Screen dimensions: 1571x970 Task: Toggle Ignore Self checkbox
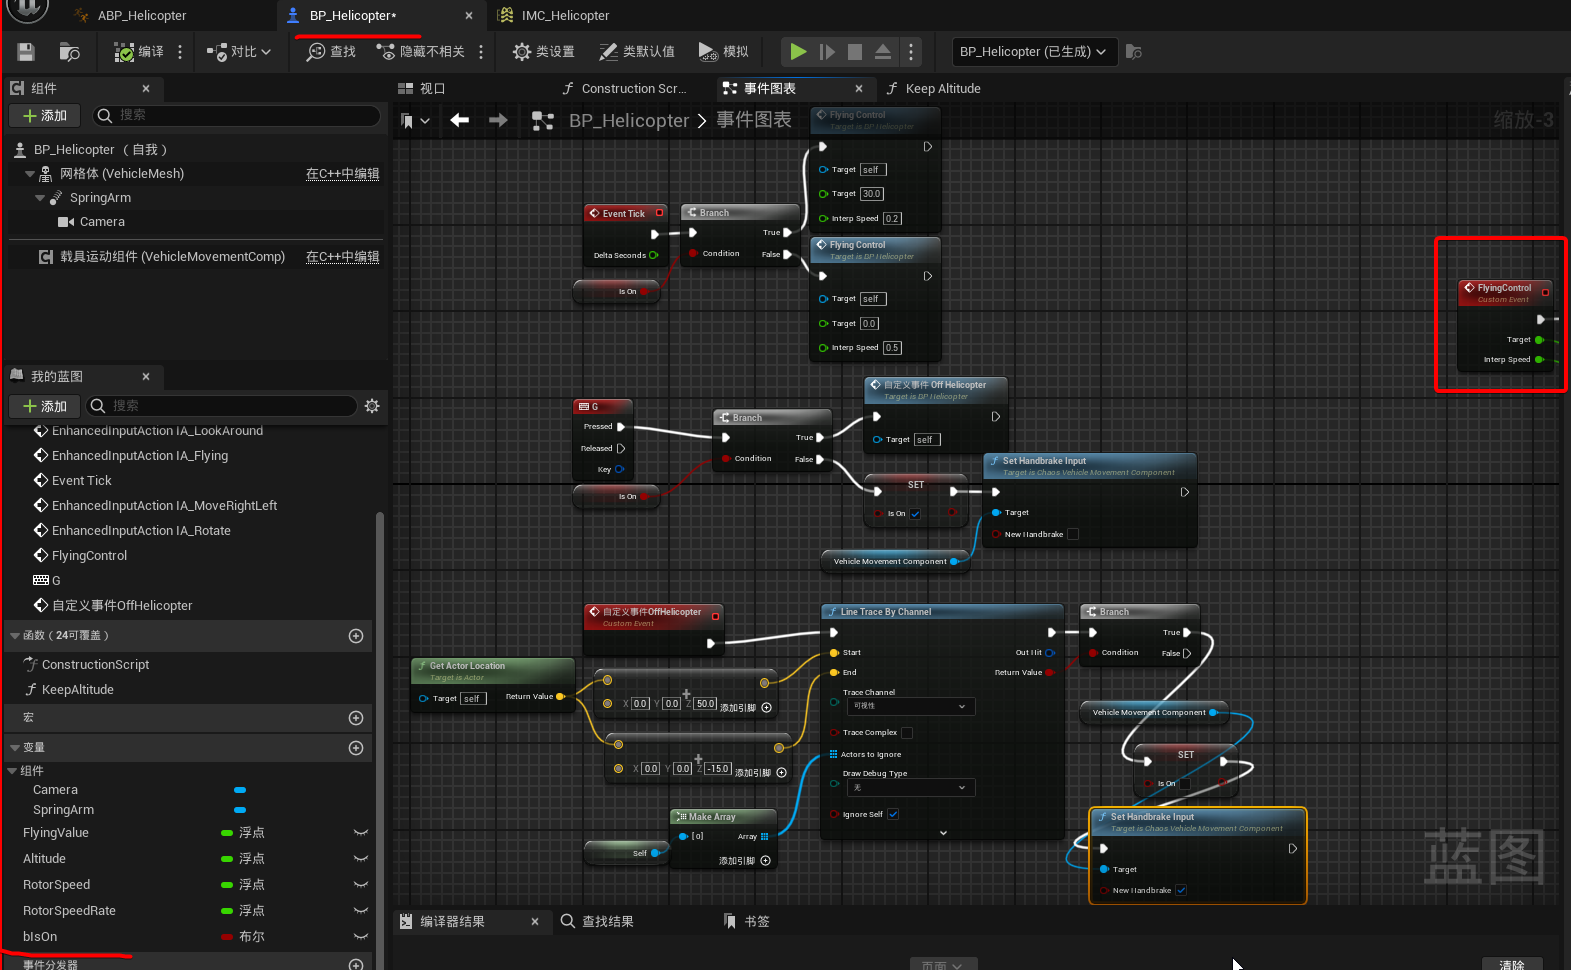[893, 814]
